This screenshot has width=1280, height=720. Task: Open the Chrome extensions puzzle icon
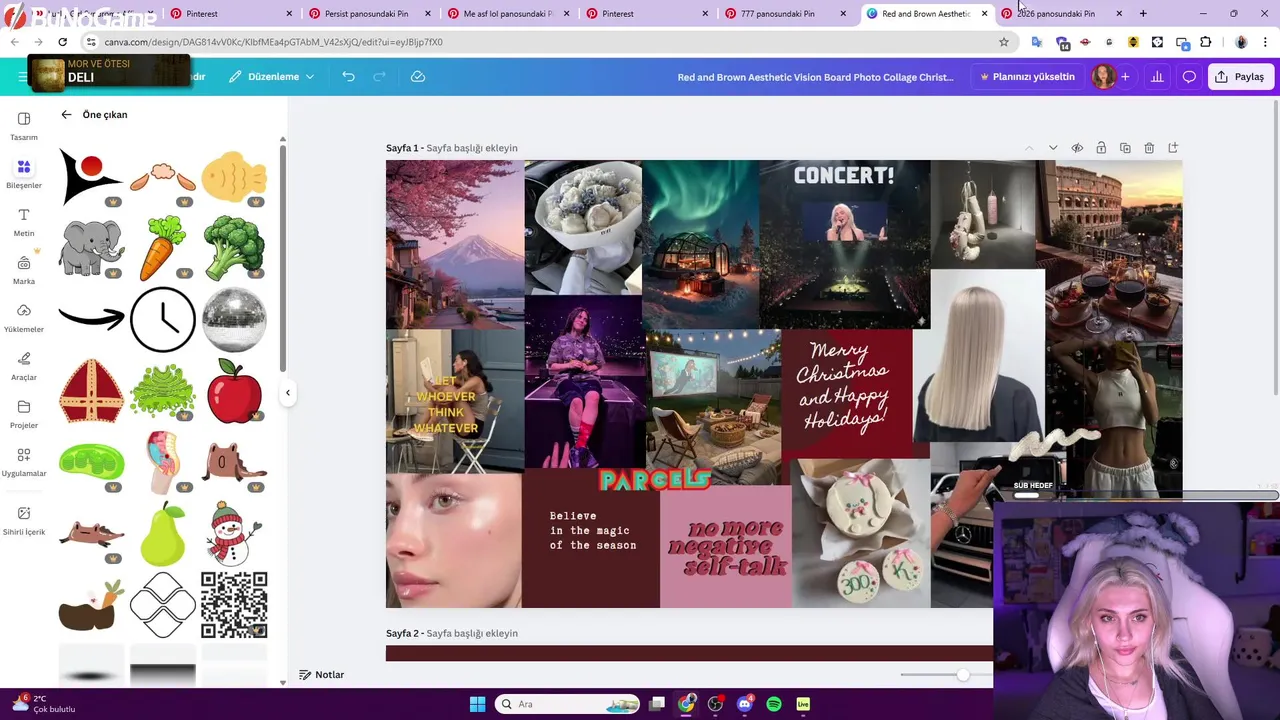[x=1206, y=42]
